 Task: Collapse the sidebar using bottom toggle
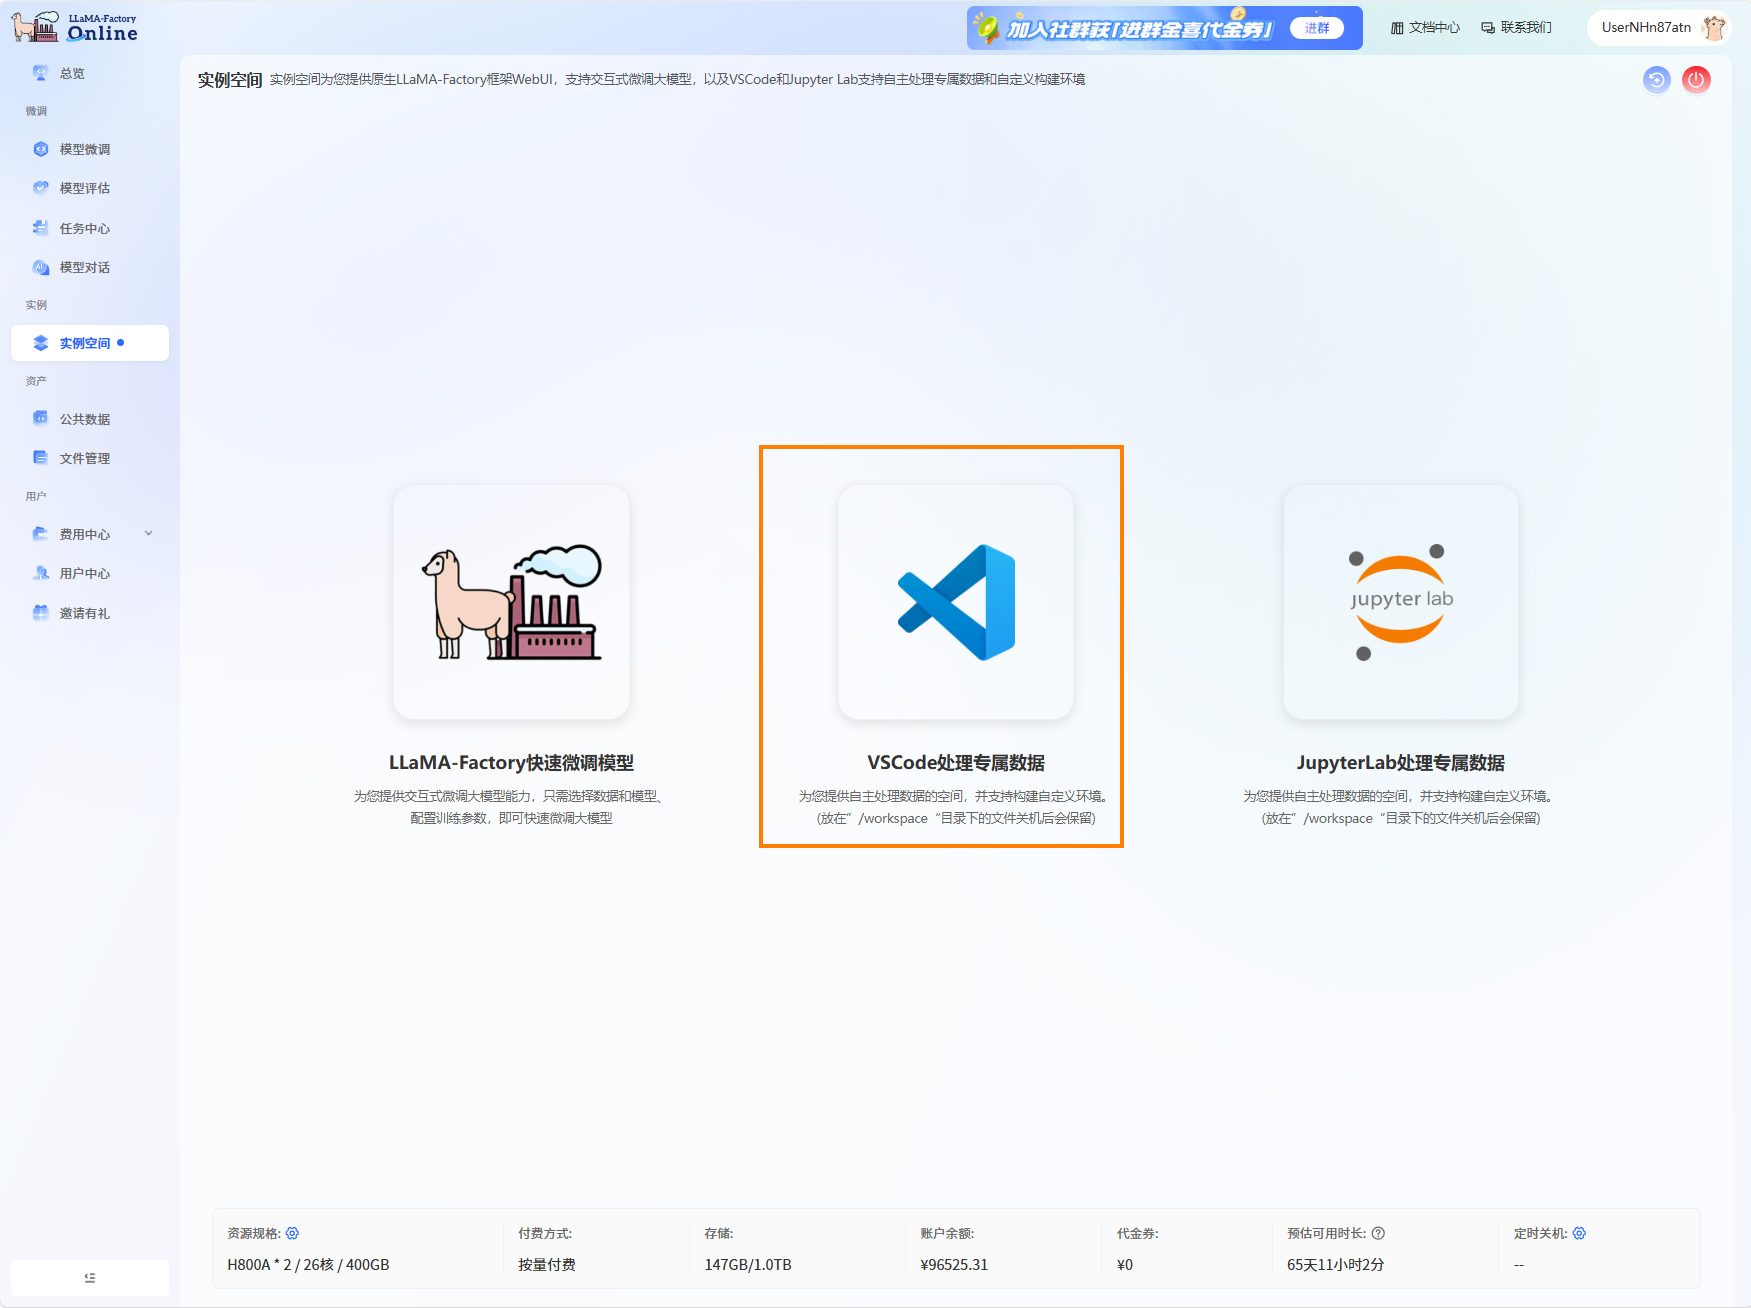tap(90, 1277)
